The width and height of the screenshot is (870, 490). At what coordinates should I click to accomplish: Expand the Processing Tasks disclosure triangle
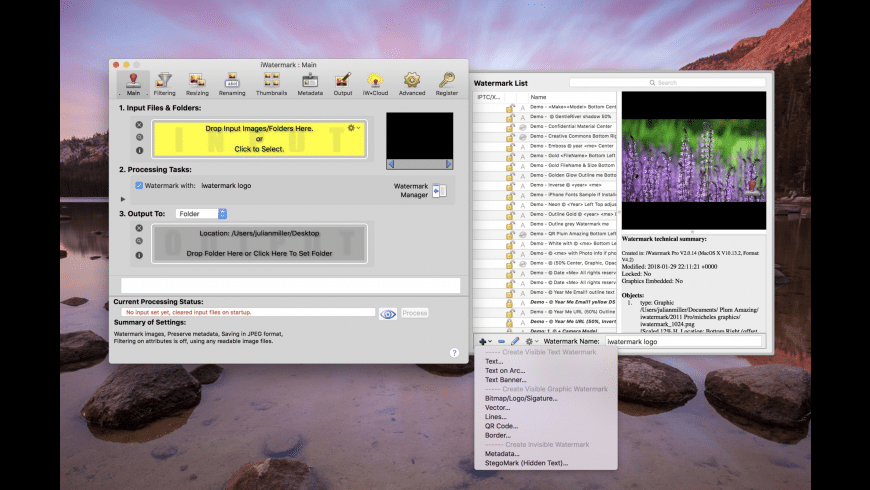(123, 199)
